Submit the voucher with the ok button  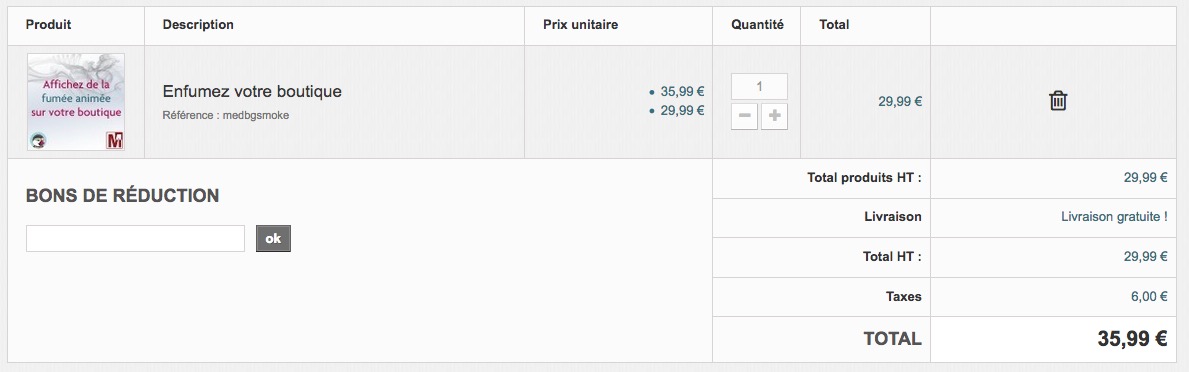pos(273,239)
